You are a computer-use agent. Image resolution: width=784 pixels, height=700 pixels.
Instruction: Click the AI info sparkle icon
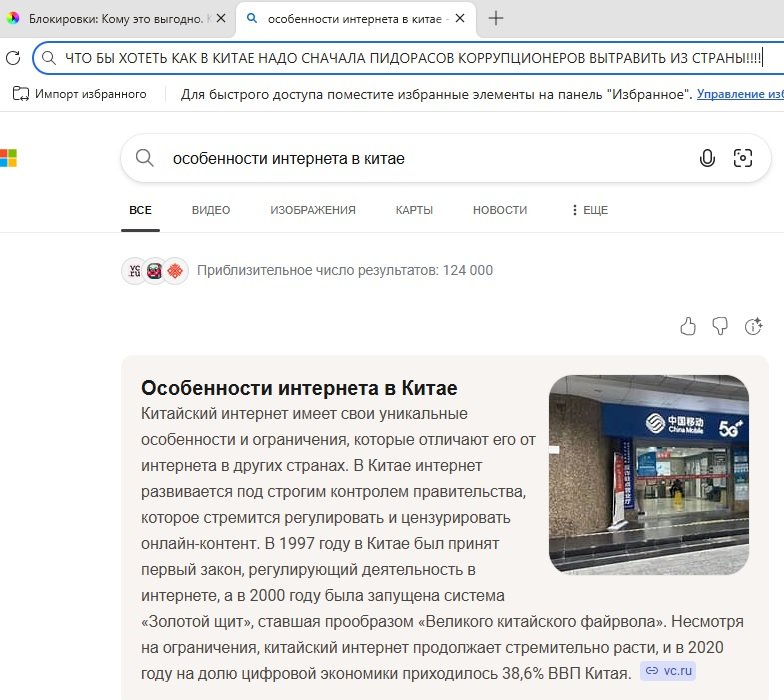point(754,326)
